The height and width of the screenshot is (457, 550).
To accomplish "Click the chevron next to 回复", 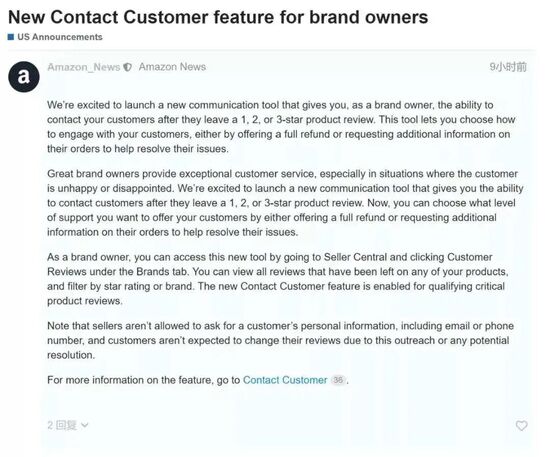I will click(85, 426).
